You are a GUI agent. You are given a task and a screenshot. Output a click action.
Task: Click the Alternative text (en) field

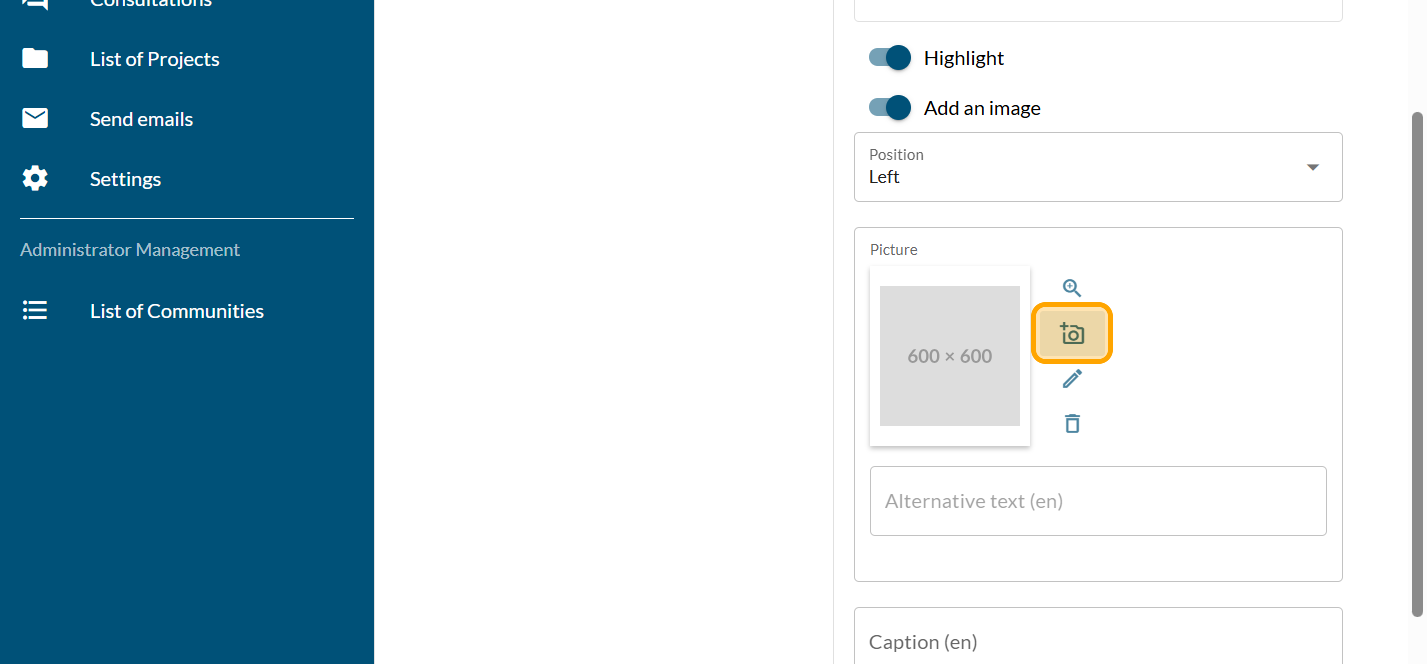(1097, 501)
